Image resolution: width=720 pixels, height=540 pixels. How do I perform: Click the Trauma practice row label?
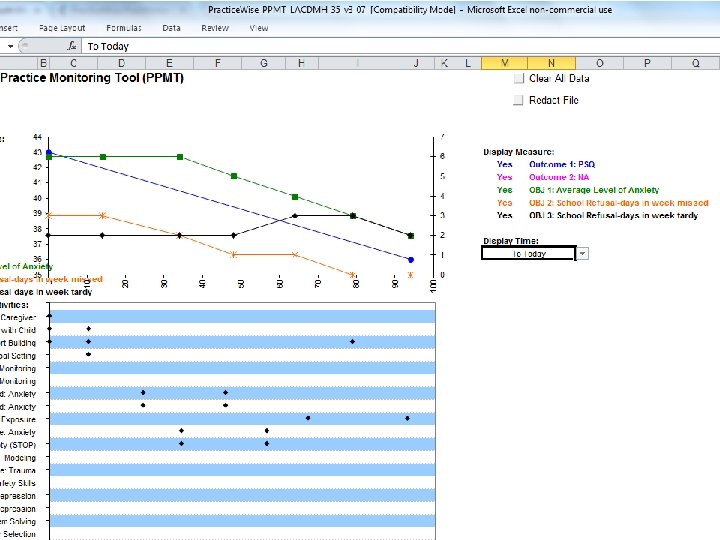[x=18, y=471]
